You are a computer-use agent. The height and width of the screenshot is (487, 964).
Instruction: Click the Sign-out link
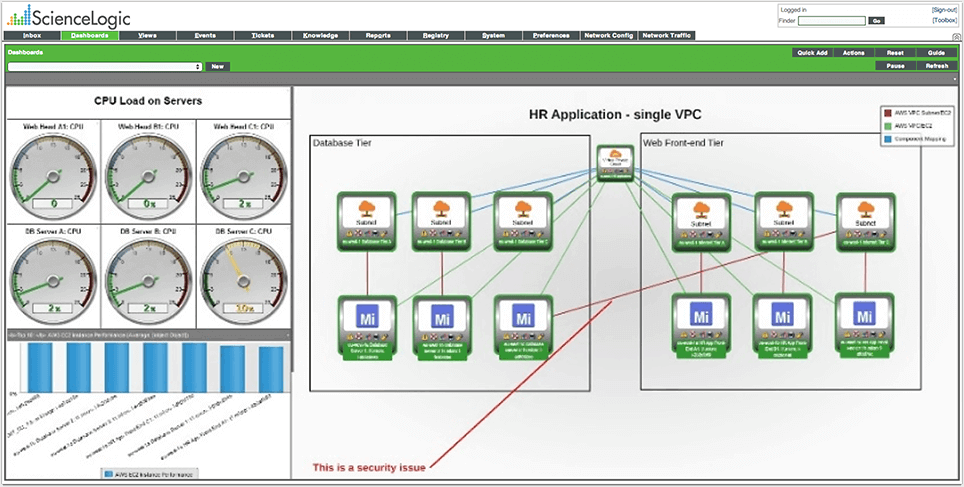point(944,10)
